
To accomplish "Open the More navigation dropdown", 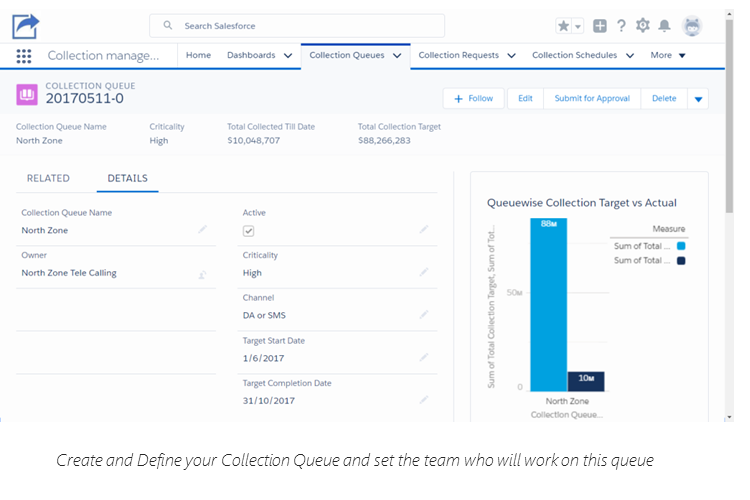I will pos(668,56).
